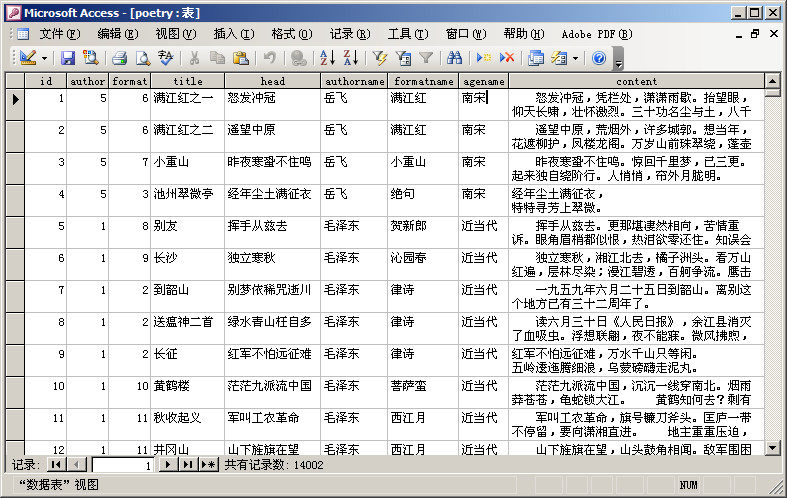Screen dimensions: 787x498
Task: Open Find binoculars icon
Action: pyautogui.click(x=454, y=58)
